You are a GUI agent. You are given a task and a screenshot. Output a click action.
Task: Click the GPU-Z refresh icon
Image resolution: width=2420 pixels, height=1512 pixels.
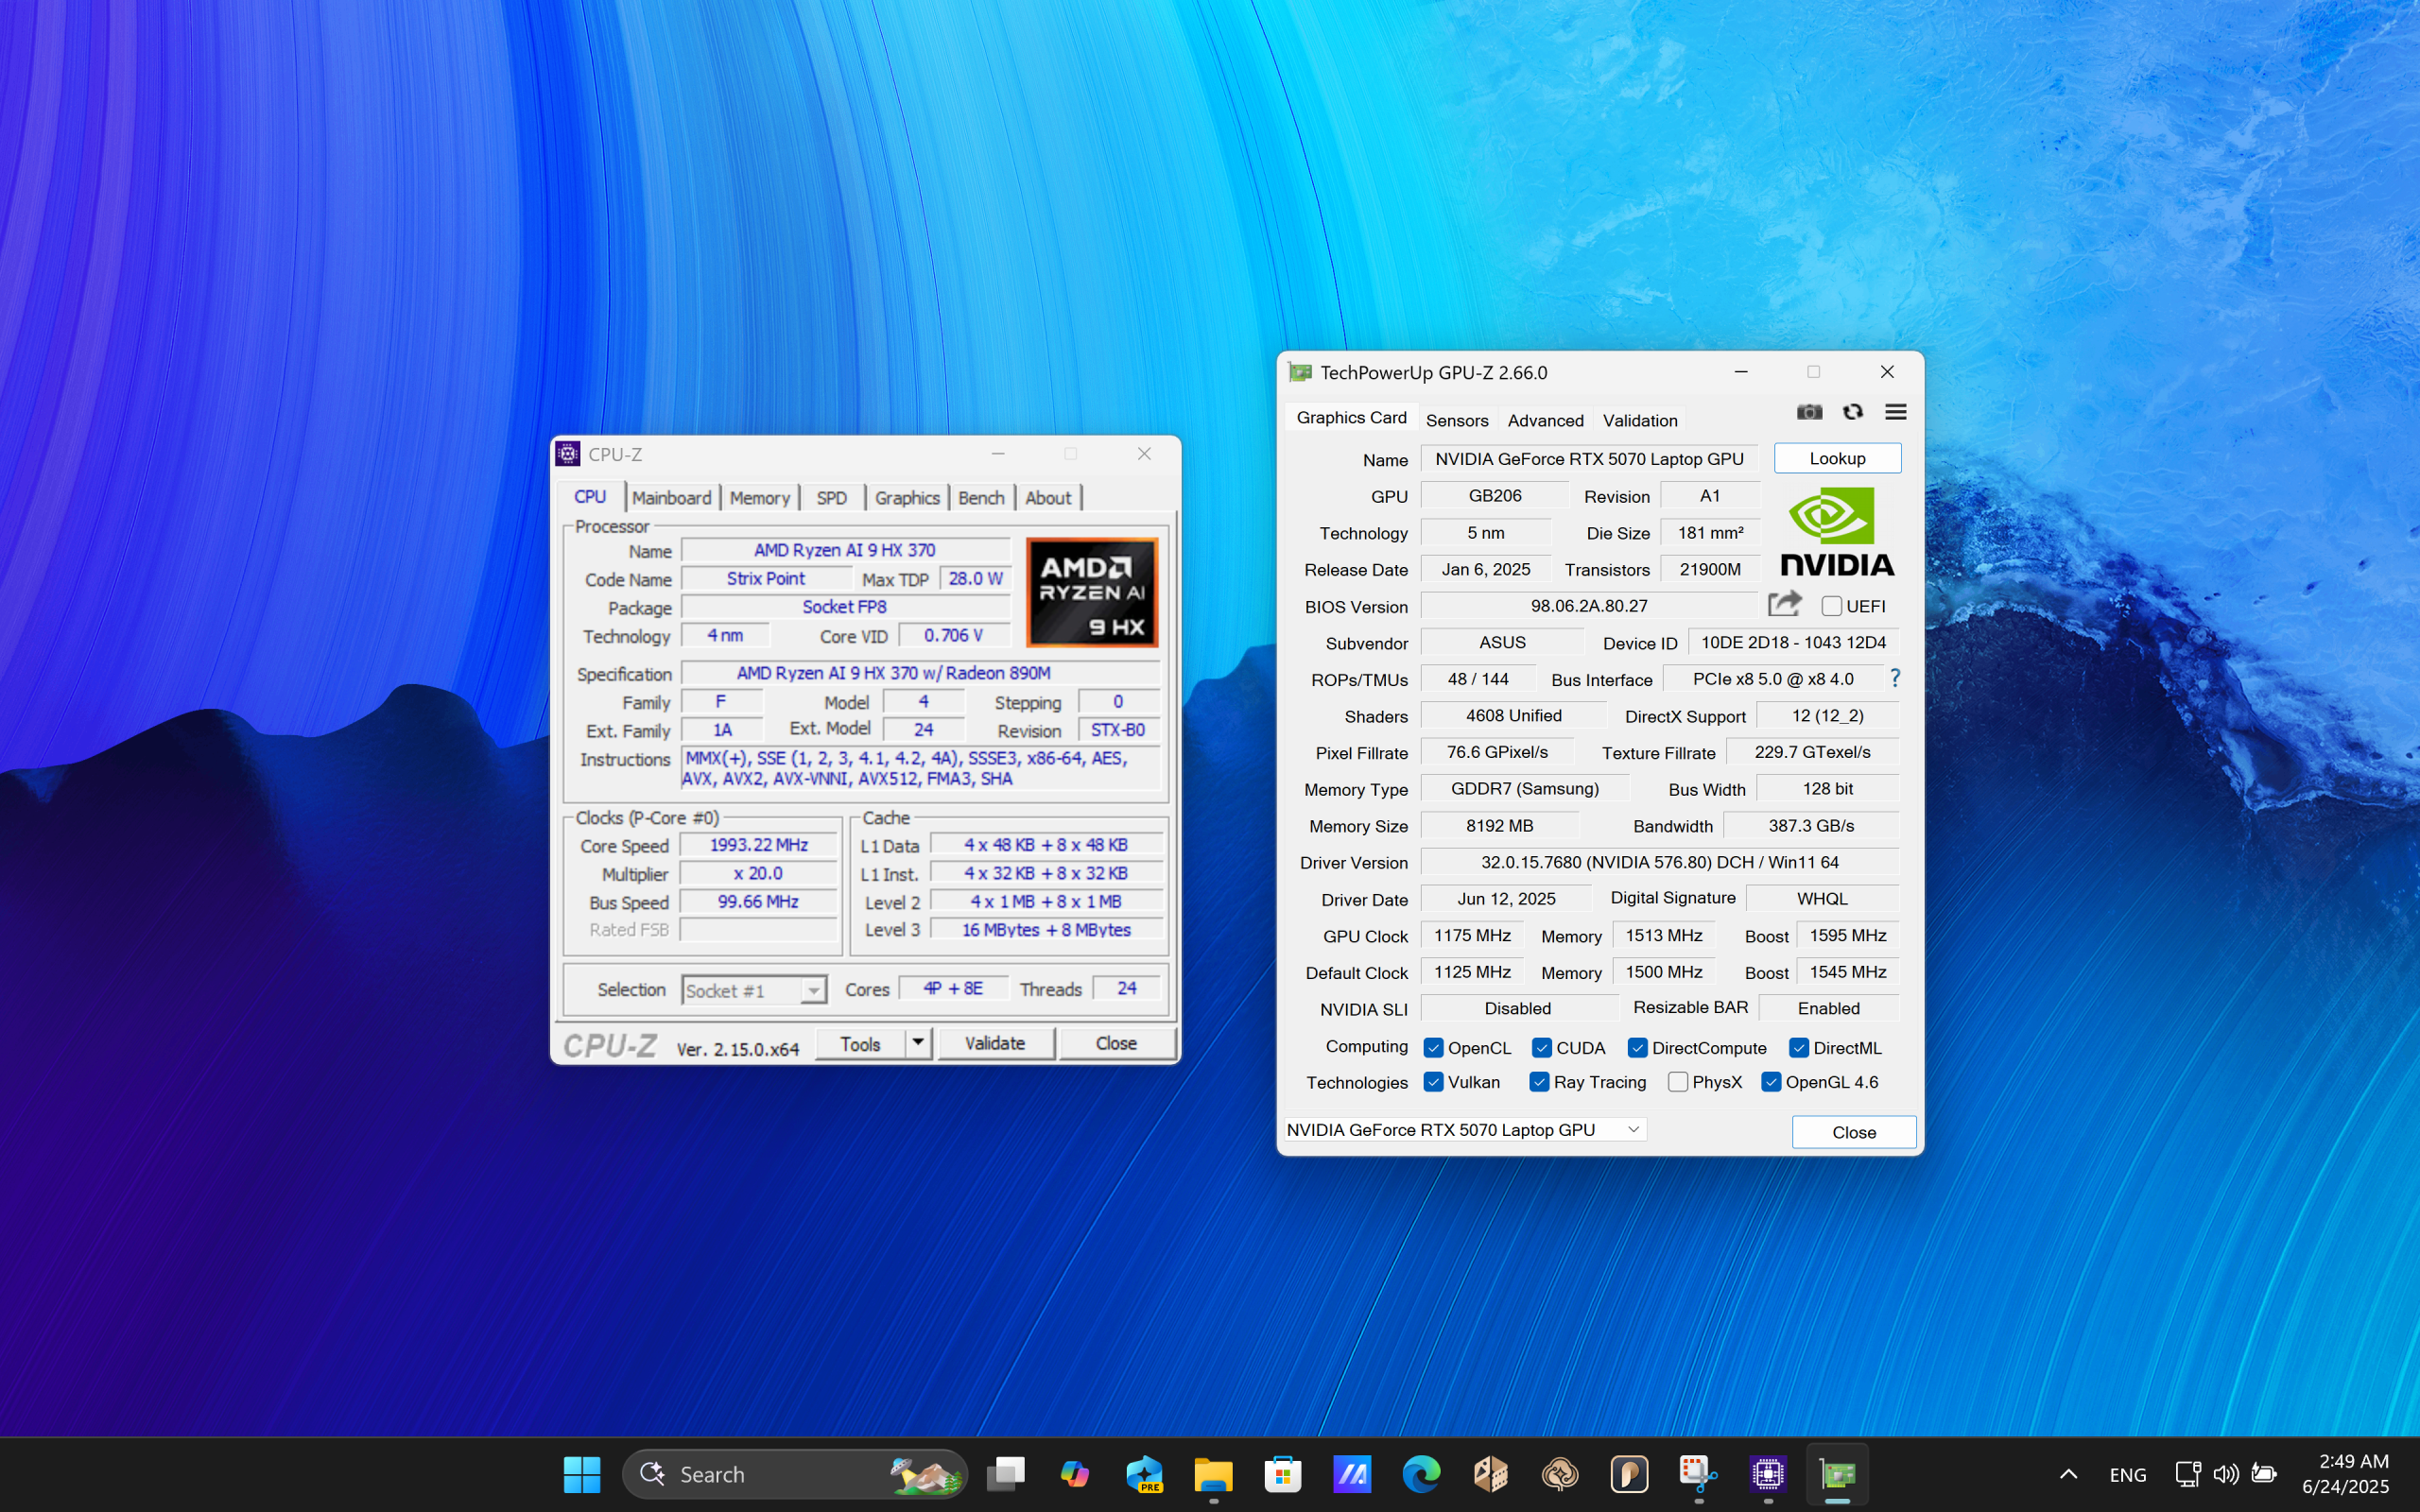1853,412
